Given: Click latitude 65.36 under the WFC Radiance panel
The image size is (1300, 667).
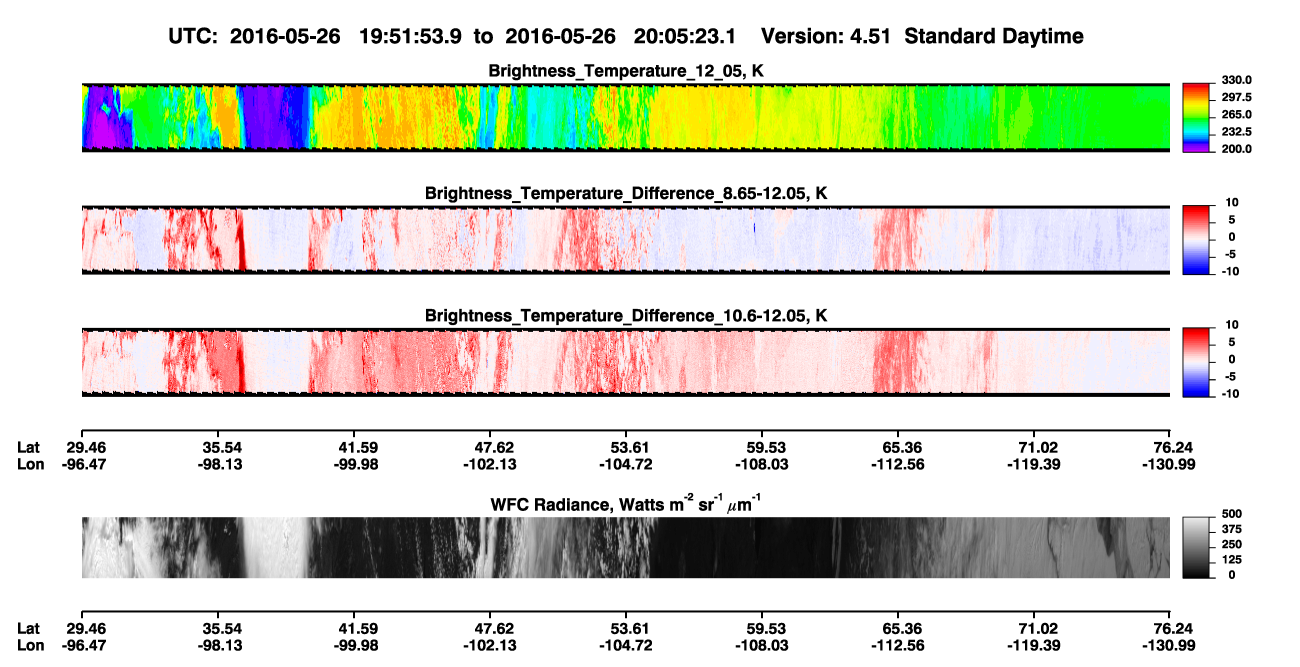Looking at the screenshot, I should pyautogui.click(x=899, y=629).
